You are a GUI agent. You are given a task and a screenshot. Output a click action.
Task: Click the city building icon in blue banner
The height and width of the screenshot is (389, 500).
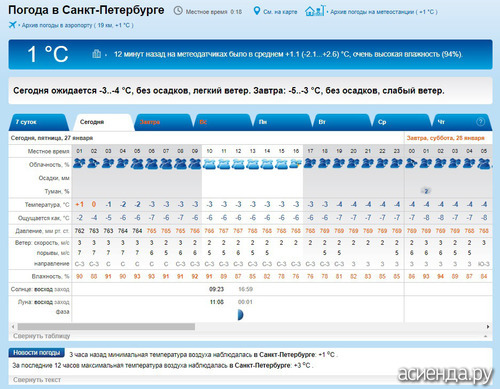tap(96, 53)
